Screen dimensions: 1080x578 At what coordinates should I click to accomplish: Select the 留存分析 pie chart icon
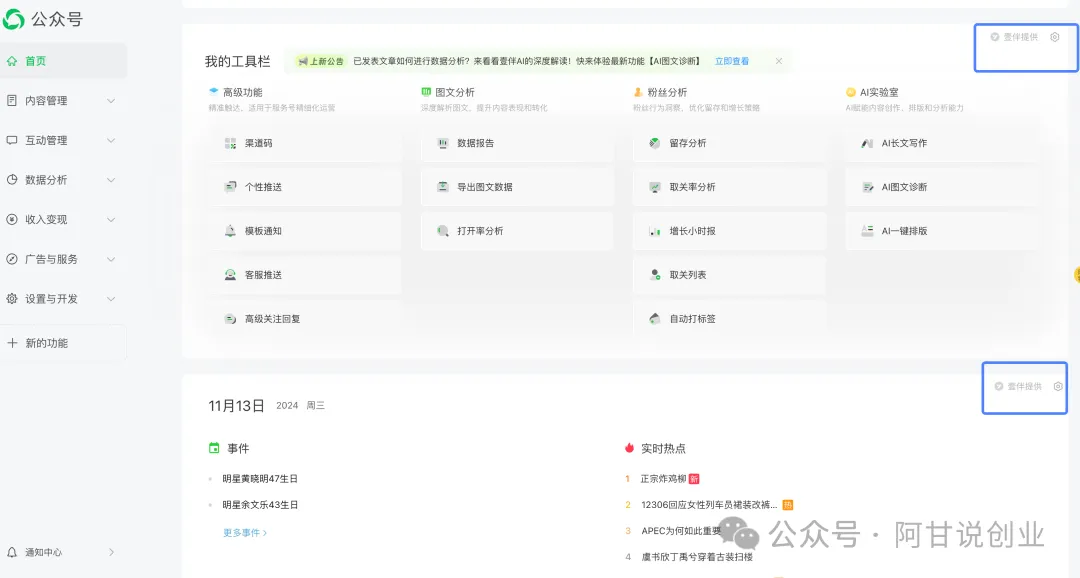654,143
